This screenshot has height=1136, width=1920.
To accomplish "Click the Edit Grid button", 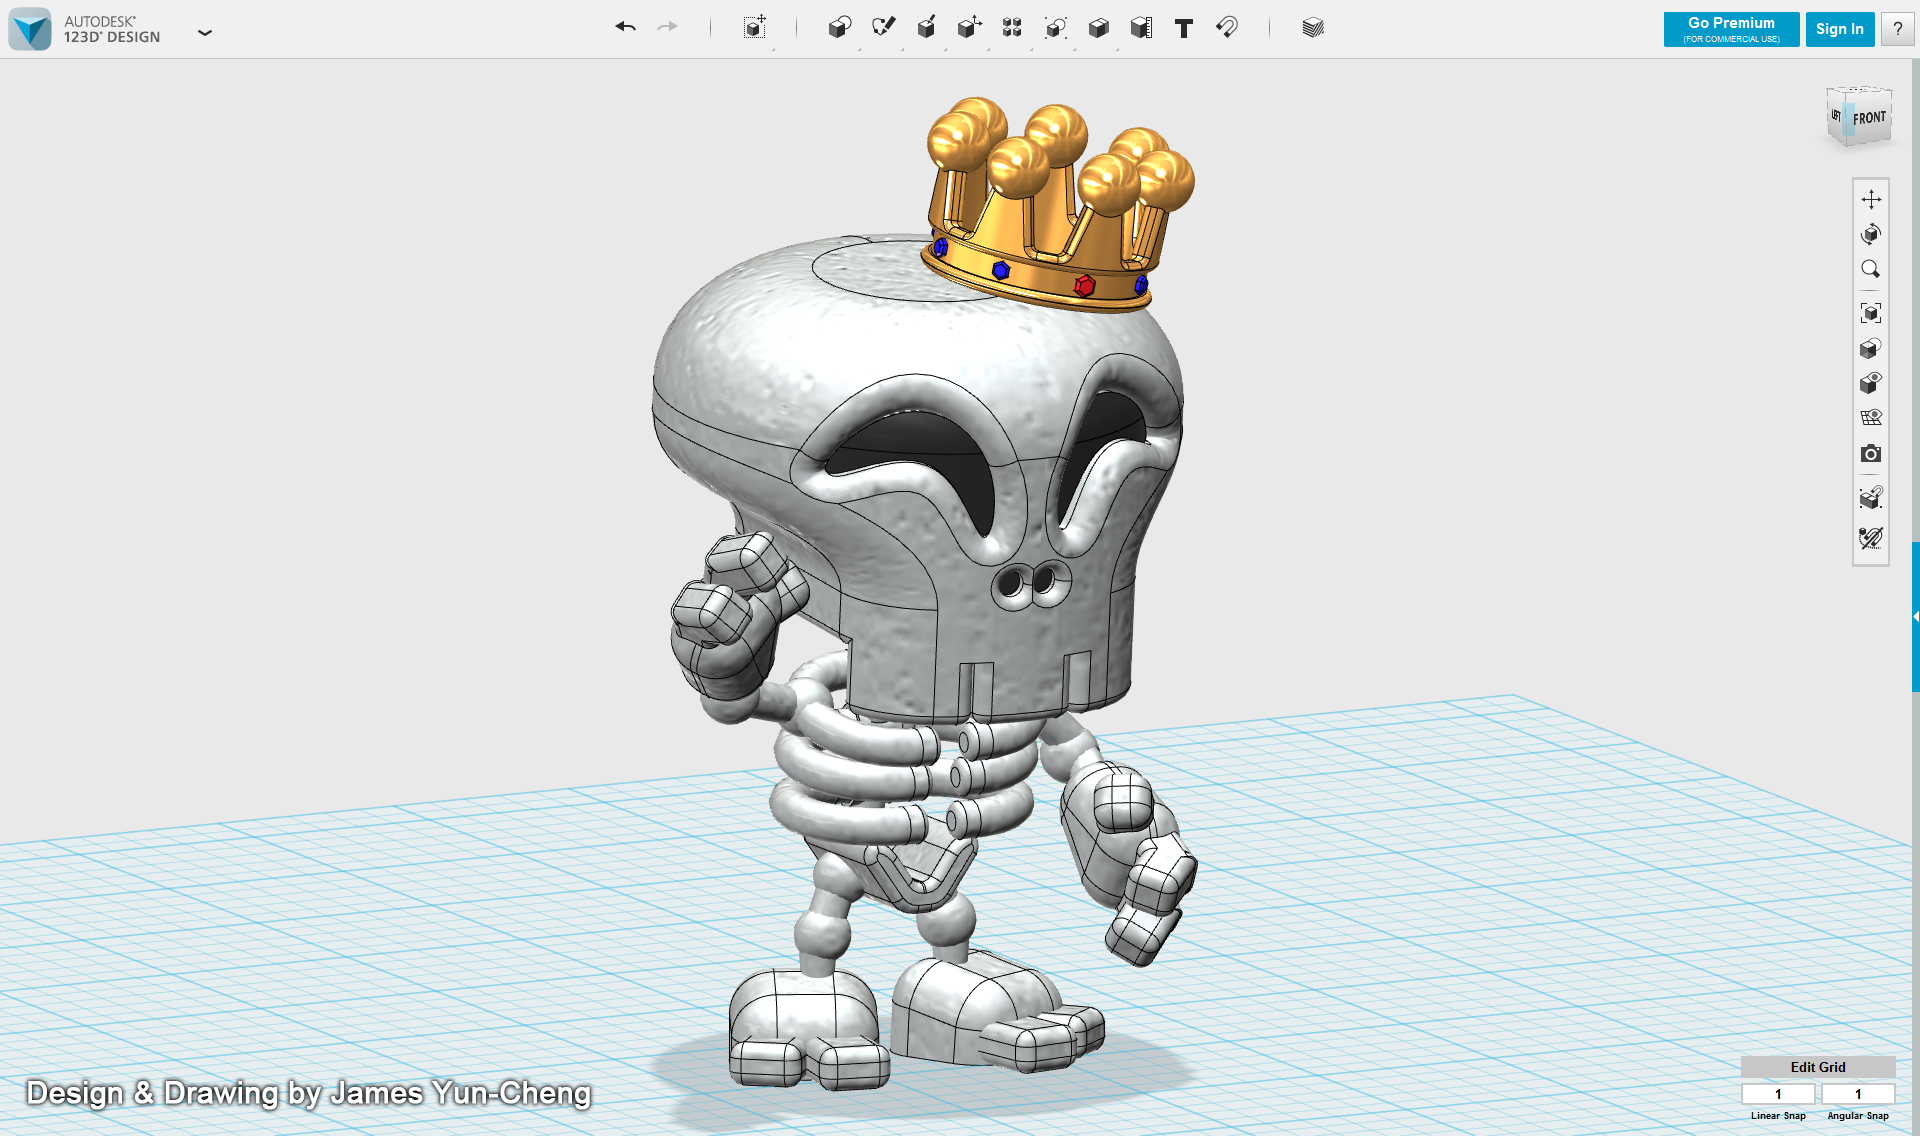I will [1817, 1067].
